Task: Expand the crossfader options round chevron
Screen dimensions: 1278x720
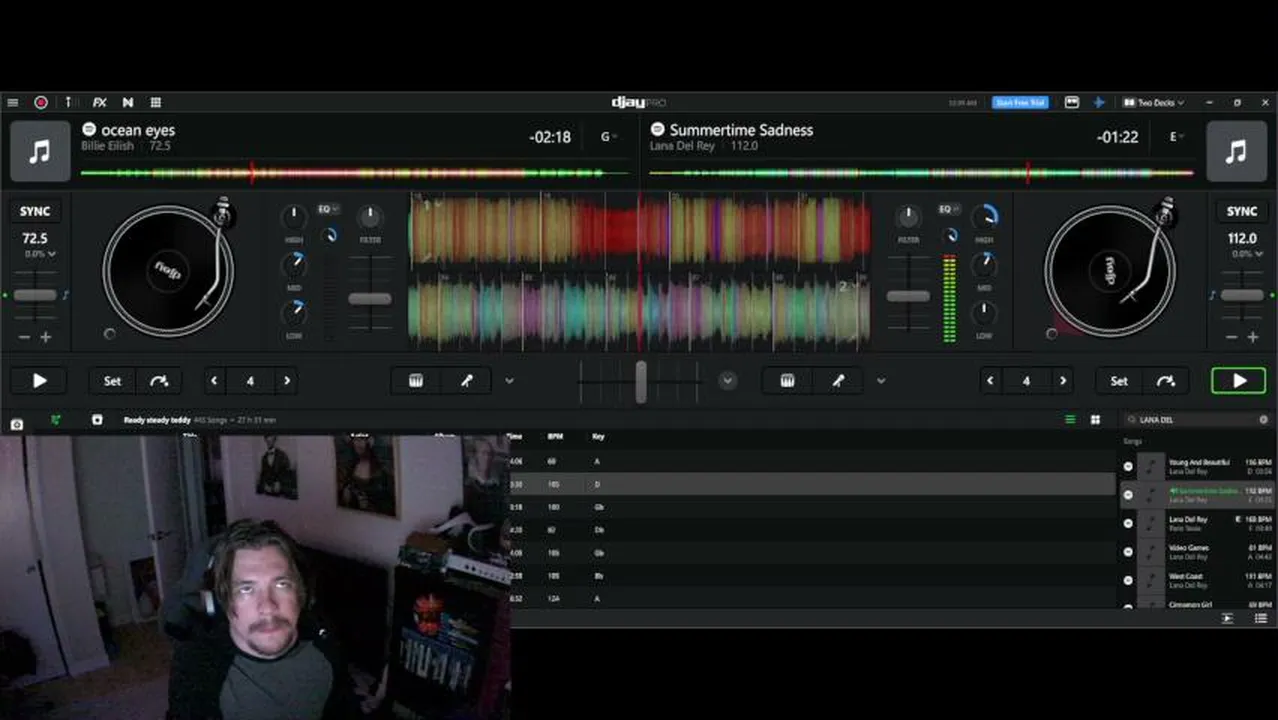Action: point(728,381)
